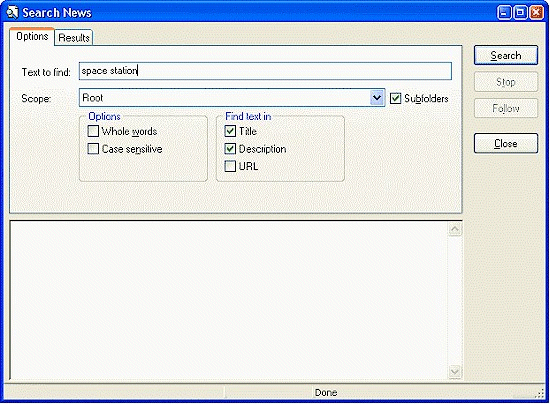Enable the Case sensitive option
This screenshot has height=404, width=550.
[93, 149]
